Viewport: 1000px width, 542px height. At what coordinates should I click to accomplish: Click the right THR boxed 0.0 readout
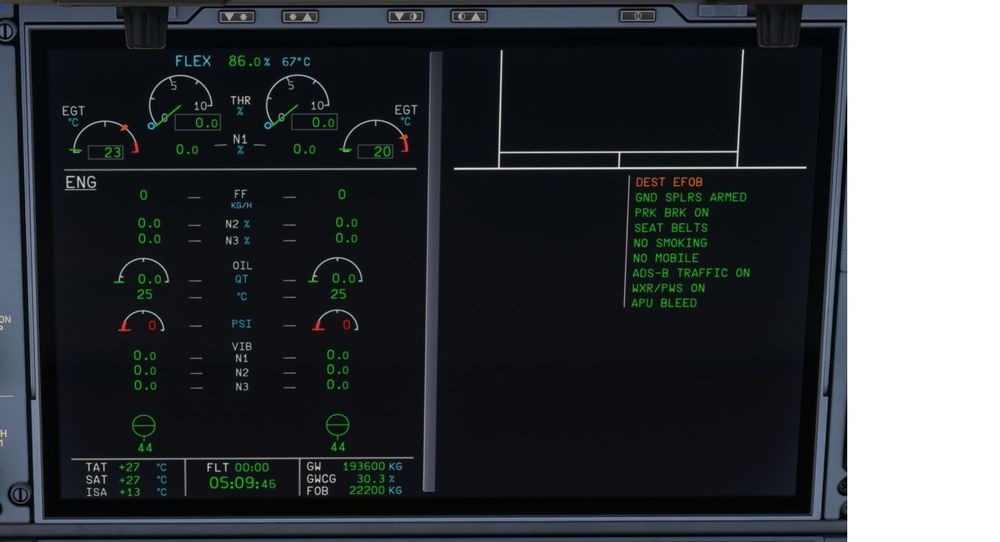click(314, 122)
